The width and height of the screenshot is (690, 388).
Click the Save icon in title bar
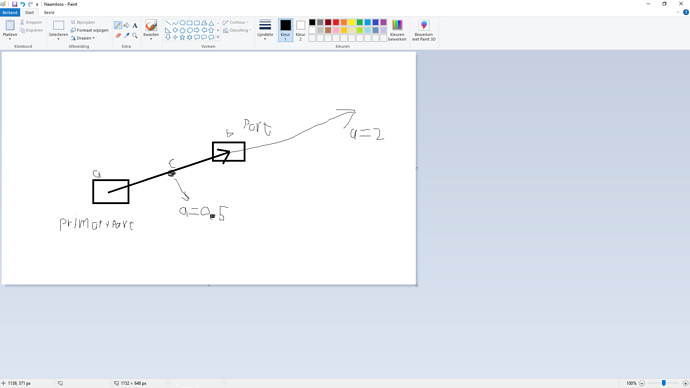pos(15,4)
